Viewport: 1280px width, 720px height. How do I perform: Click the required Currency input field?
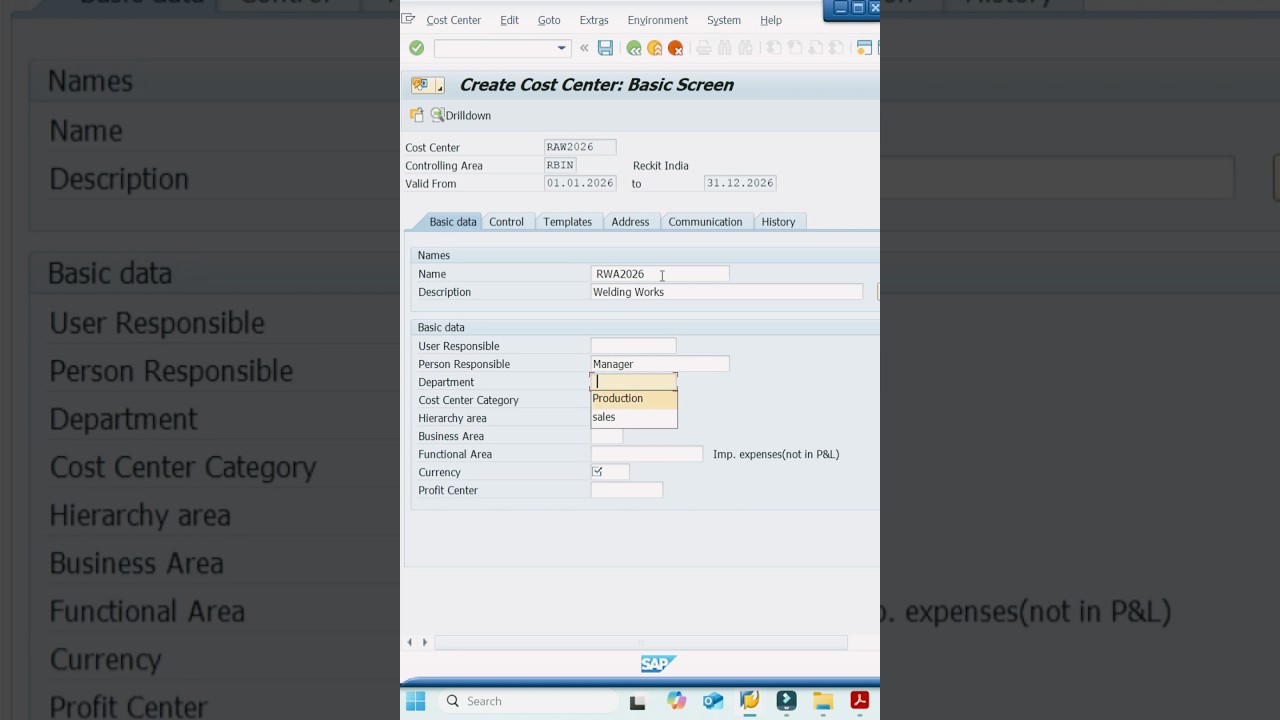(x=610, y=472)
